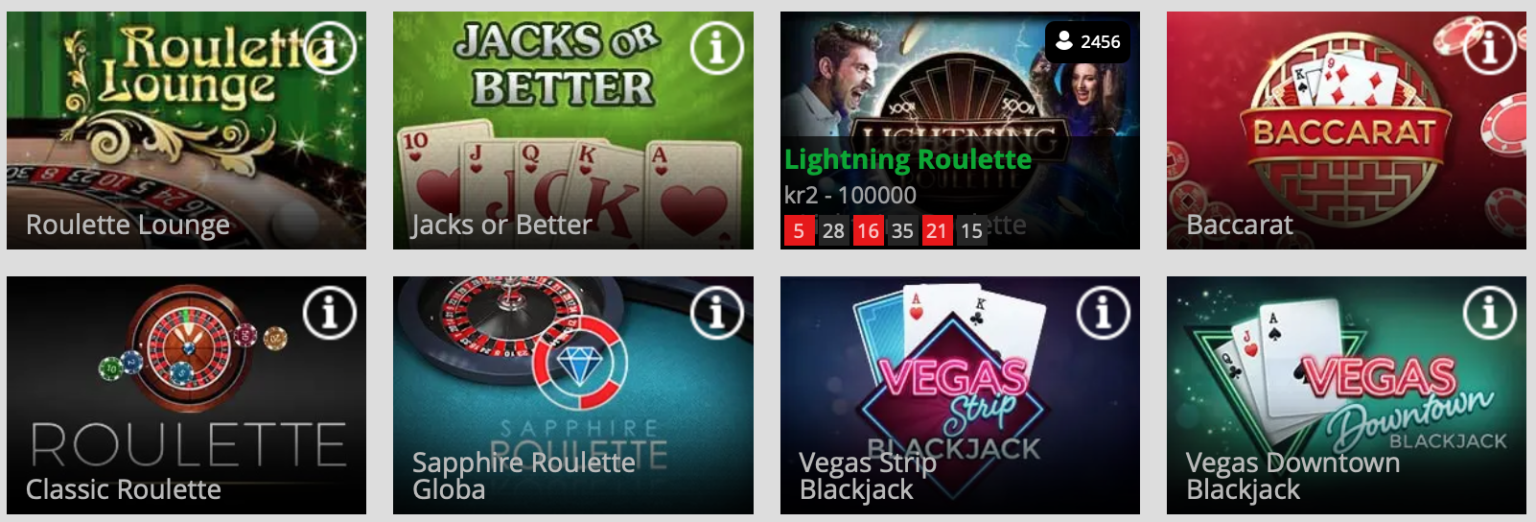The image size is (1536, 522).
Task: Open the Jacks or Better game tile
Action: click(x=573, y=130)
